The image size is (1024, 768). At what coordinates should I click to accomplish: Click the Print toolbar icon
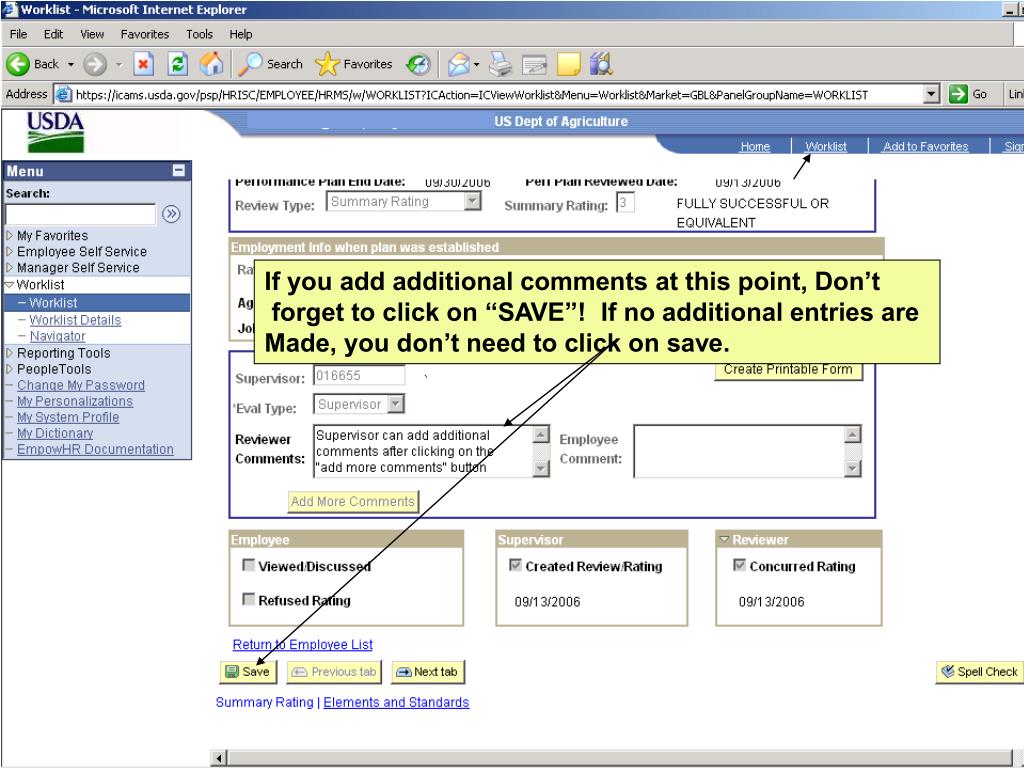point(501,64)
